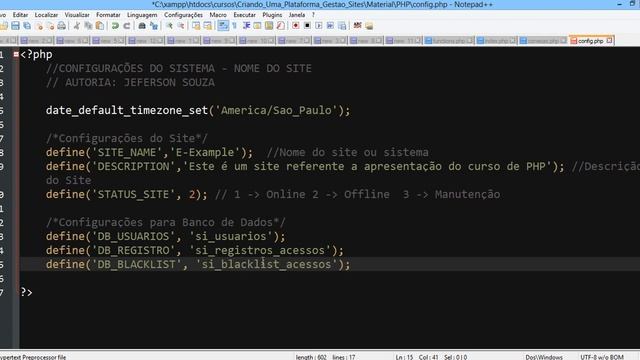Open the Executar menu
640x360 pixels.
pyautogui.click(x=244, y=15)
